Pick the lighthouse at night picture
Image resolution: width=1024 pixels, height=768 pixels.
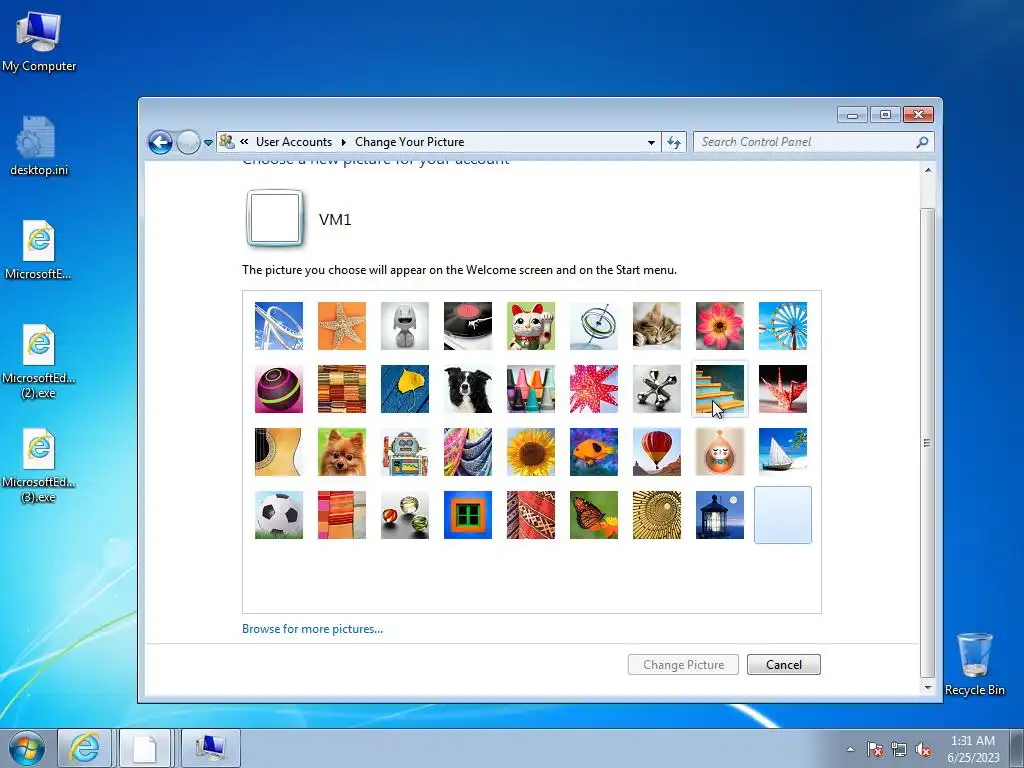(x=720, y=515)
